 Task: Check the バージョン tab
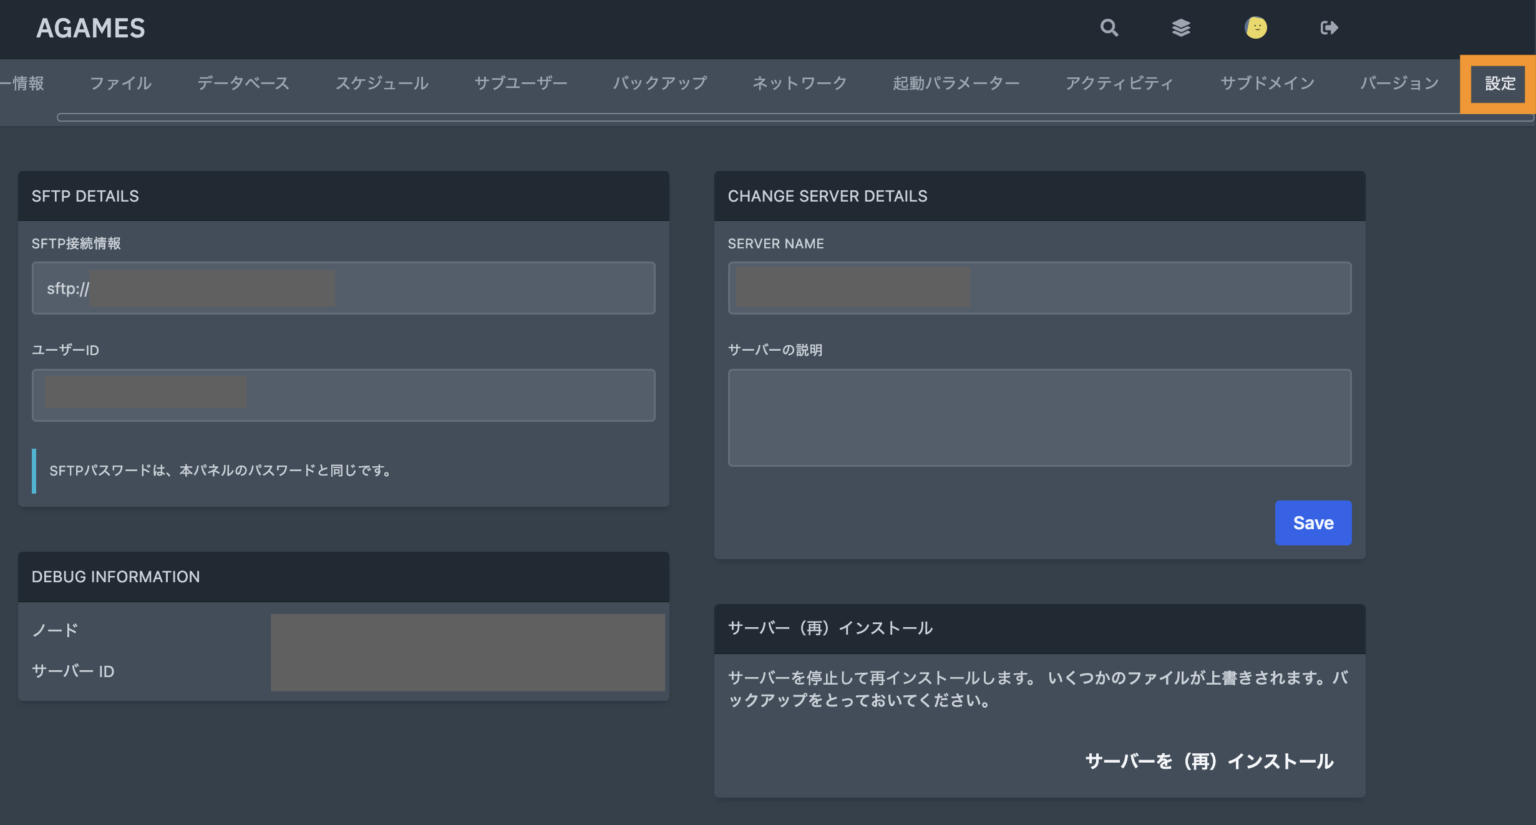coord(1399,84)
